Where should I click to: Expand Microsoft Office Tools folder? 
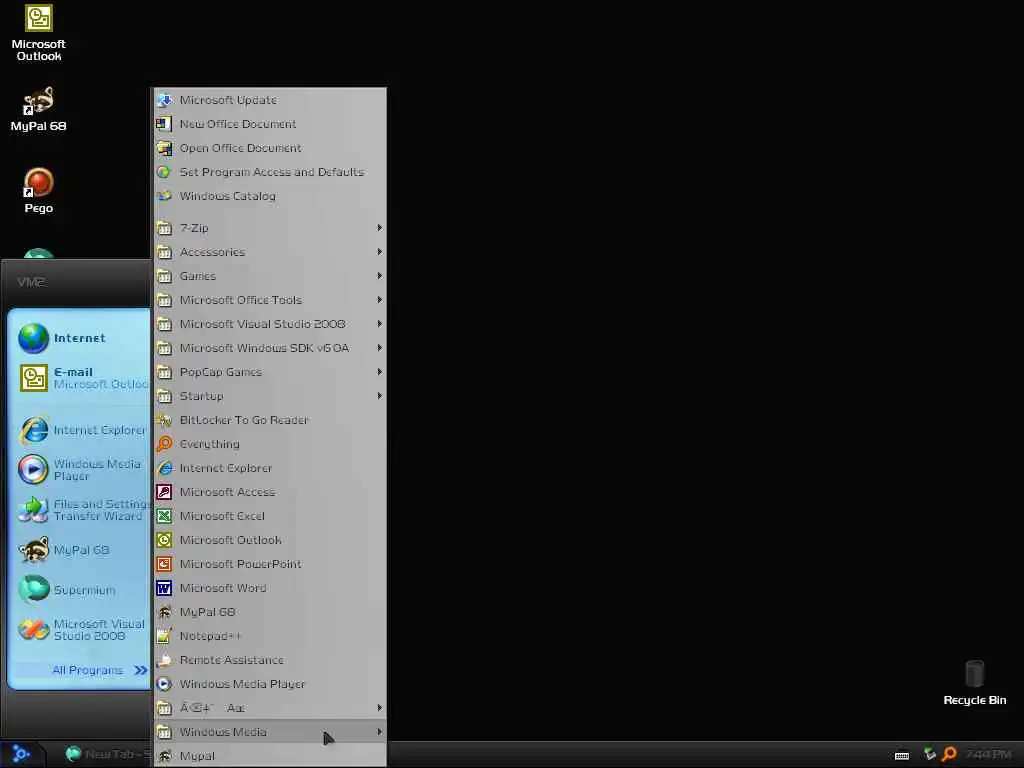coord(270,300)
